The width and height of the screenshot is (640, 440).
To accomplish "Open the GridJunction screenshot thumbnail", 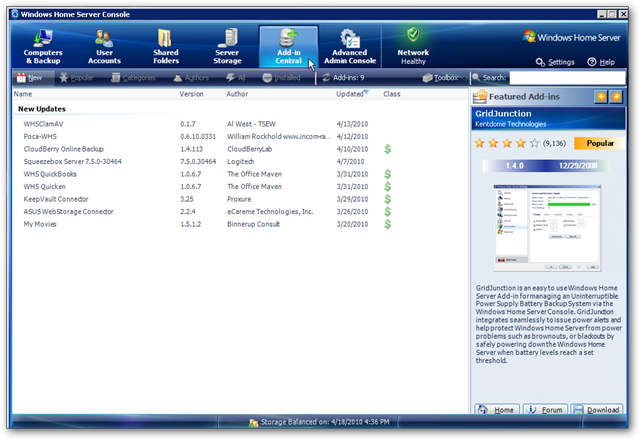I will coord(547,228).
